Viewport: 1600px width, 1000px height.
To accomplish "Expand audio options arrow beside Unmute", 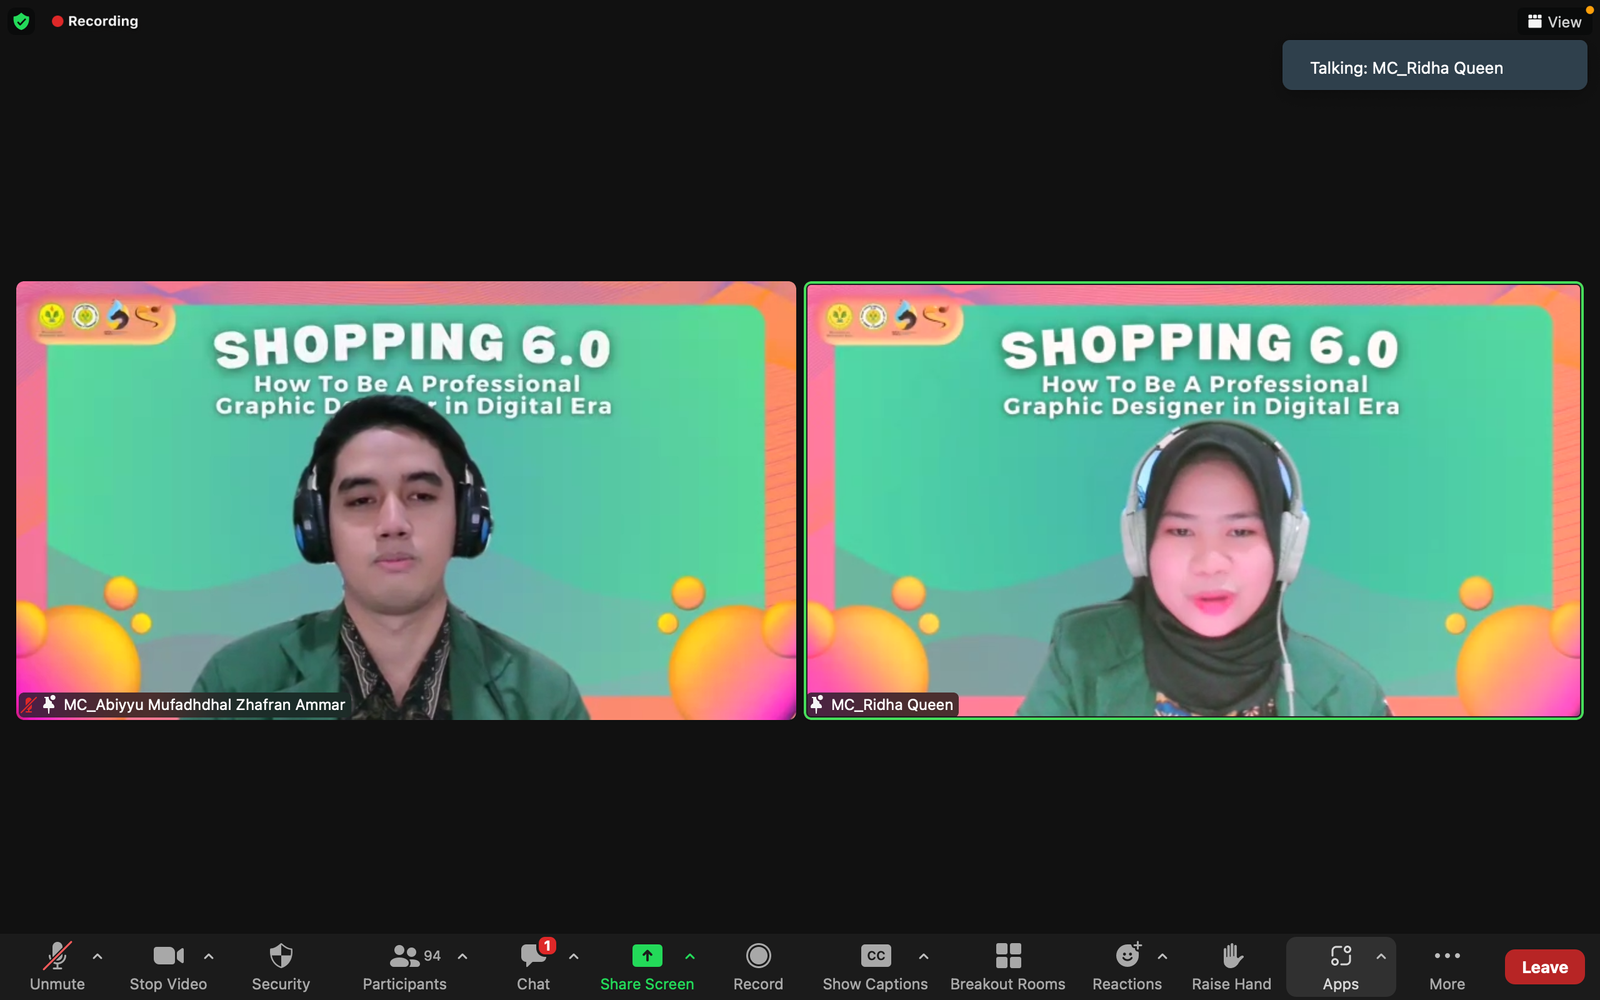I will click(97, 957).
